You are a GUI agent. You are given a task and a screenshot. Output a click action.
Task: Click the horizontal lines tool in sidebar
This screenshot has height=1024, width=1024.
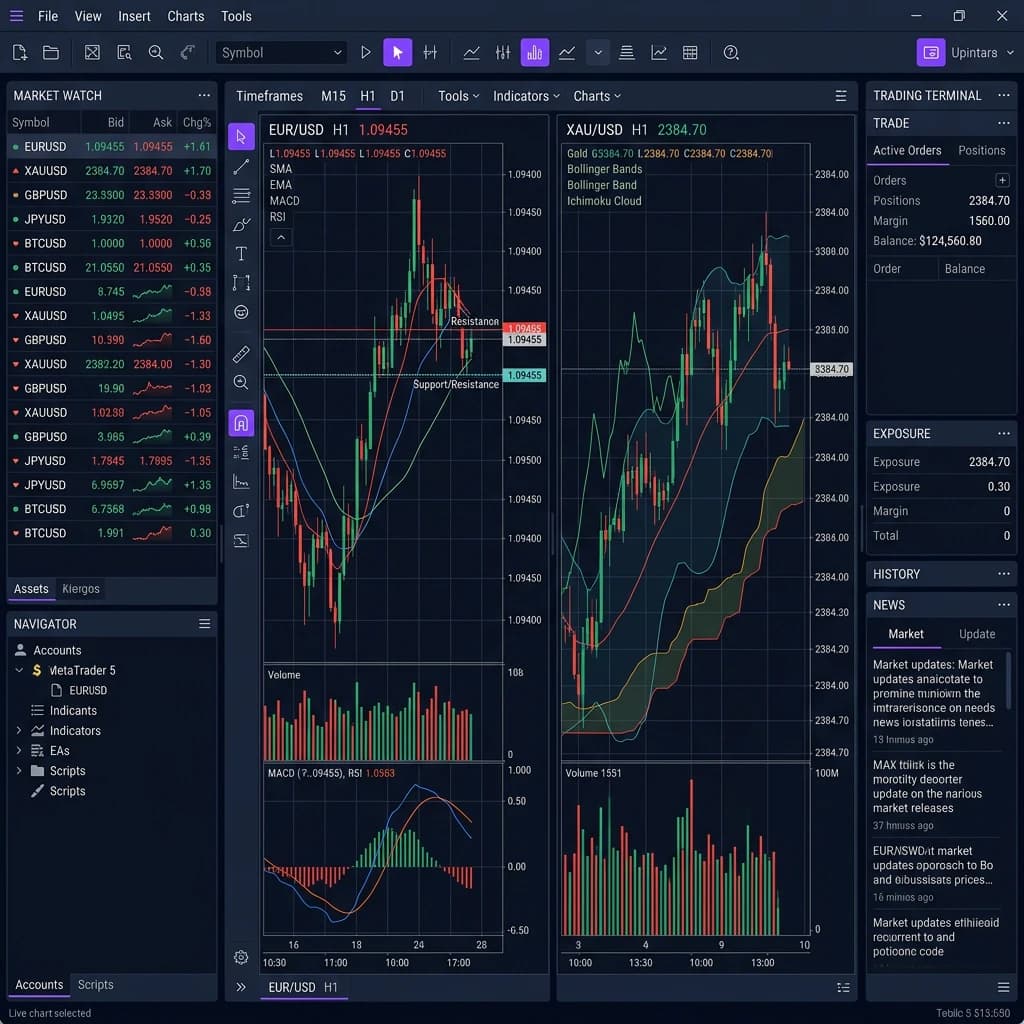click(241, 195)
